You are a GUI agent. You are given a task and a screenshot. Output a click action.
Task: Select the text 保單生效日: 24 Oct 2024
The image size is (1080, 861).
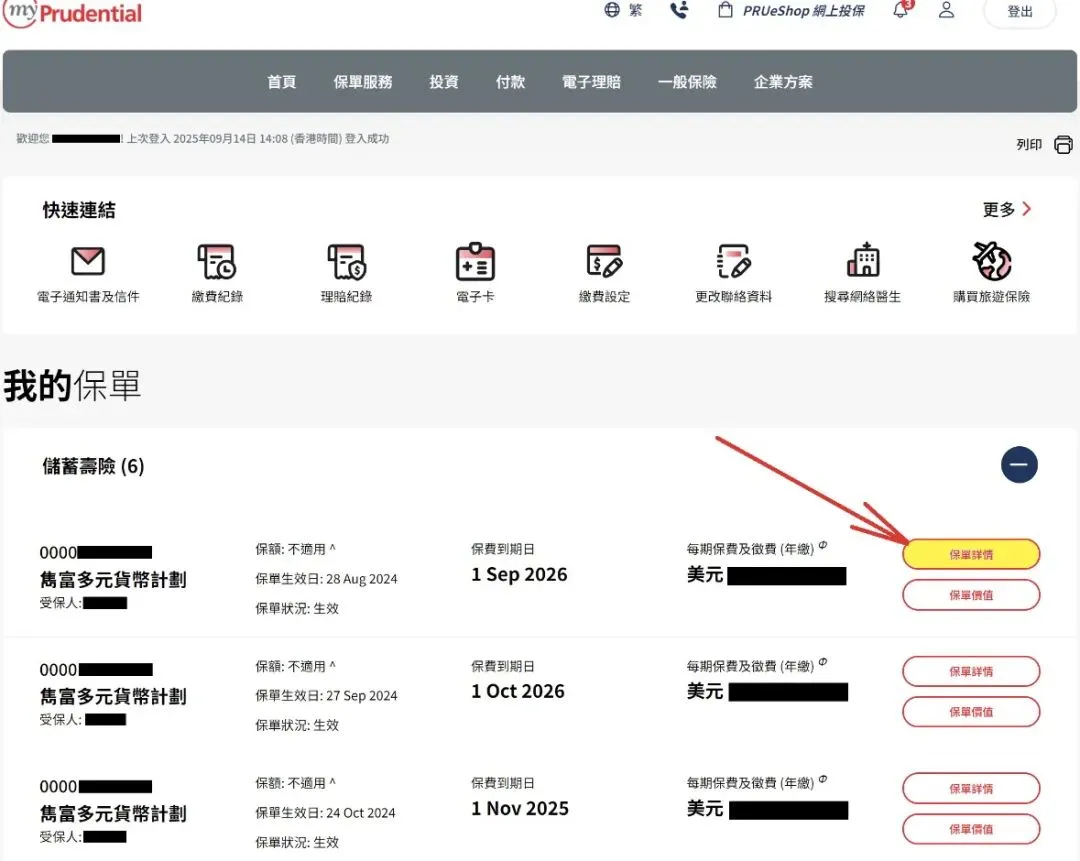click(x=325, y=813)
